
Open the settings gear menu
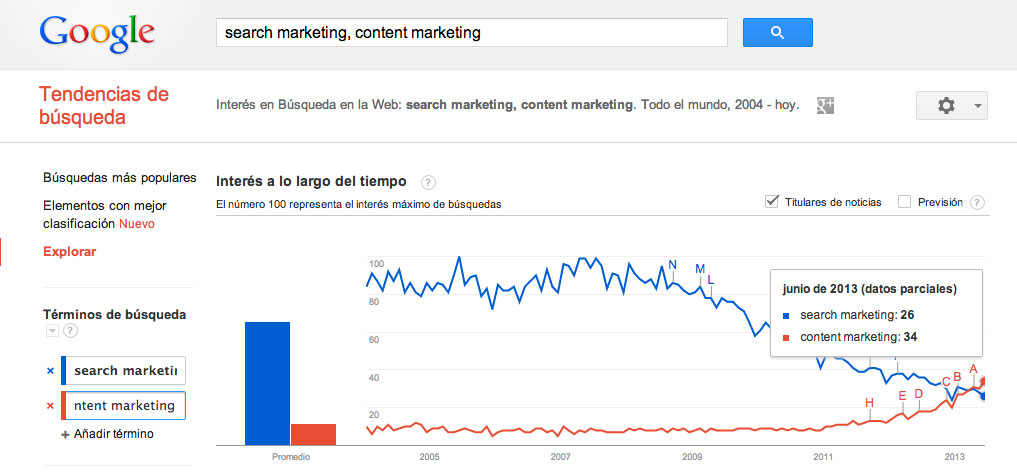coord(951,105)
